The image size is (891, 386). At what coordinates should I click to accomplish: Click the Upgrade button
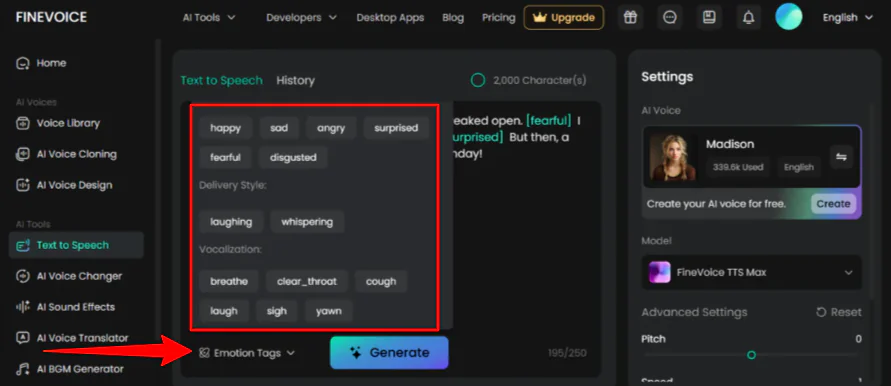[x=564, y=18]
